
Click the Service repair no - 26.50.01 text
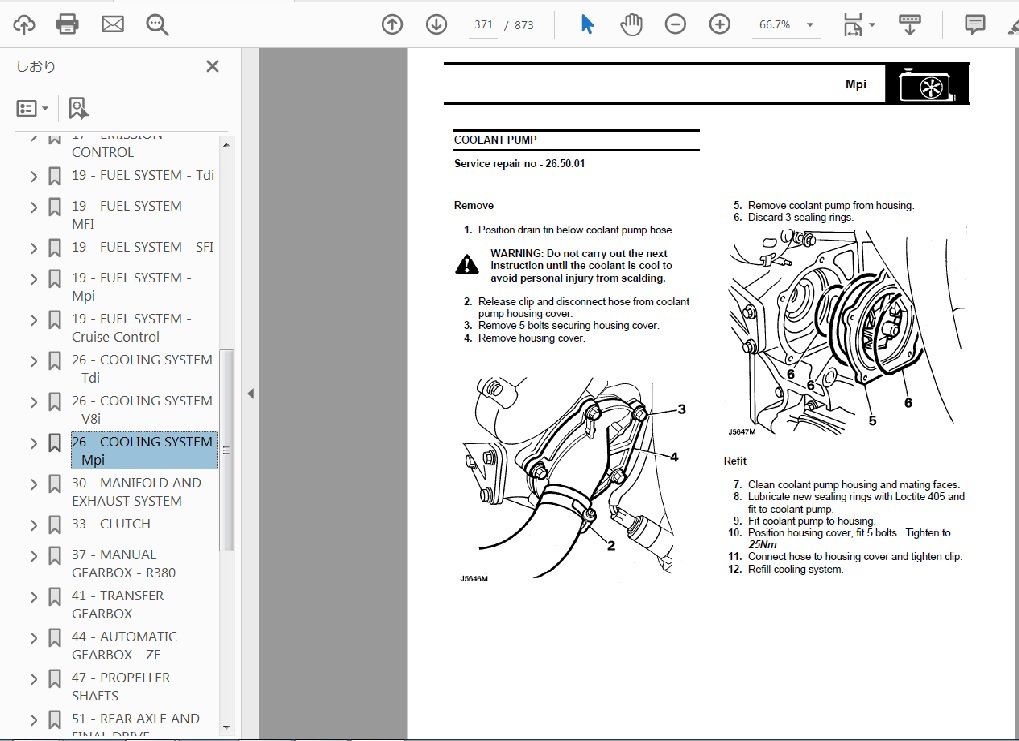(519, 163)
